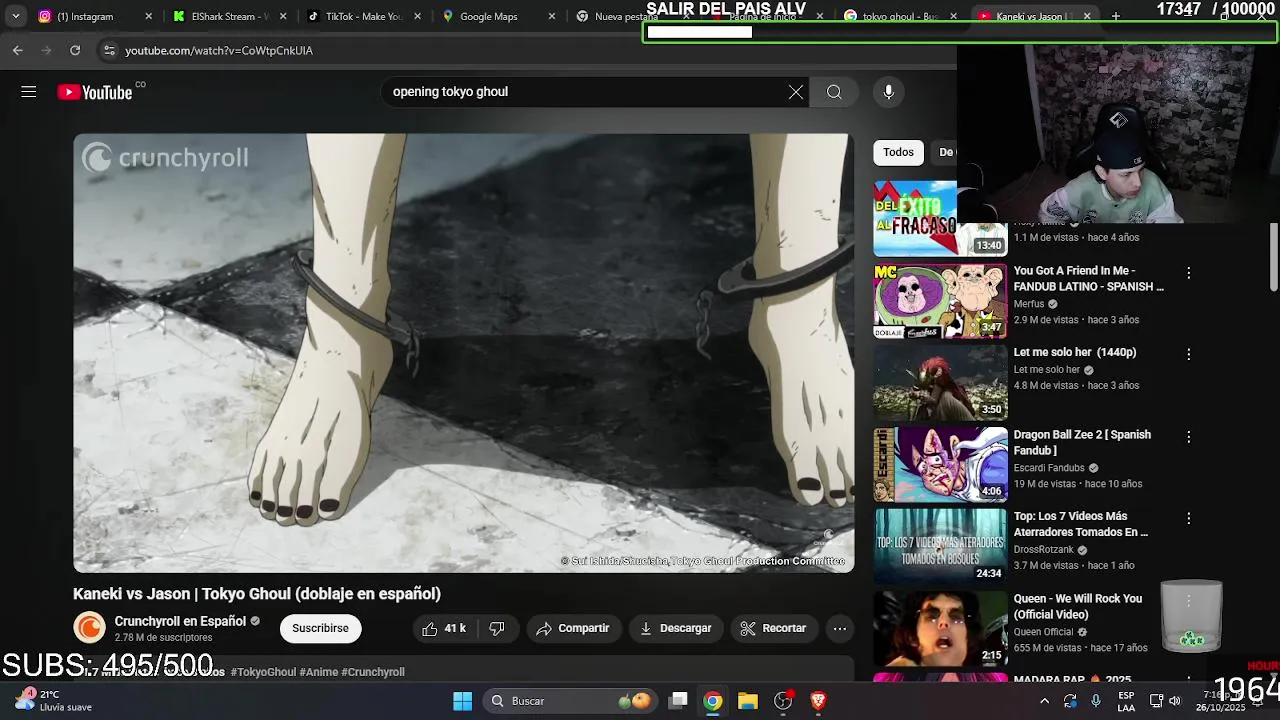Image resolution: width=1280 pixels, height=720 pixels.
Task: Open a new browser tab with plus
Action: [x=1116, y=16]
